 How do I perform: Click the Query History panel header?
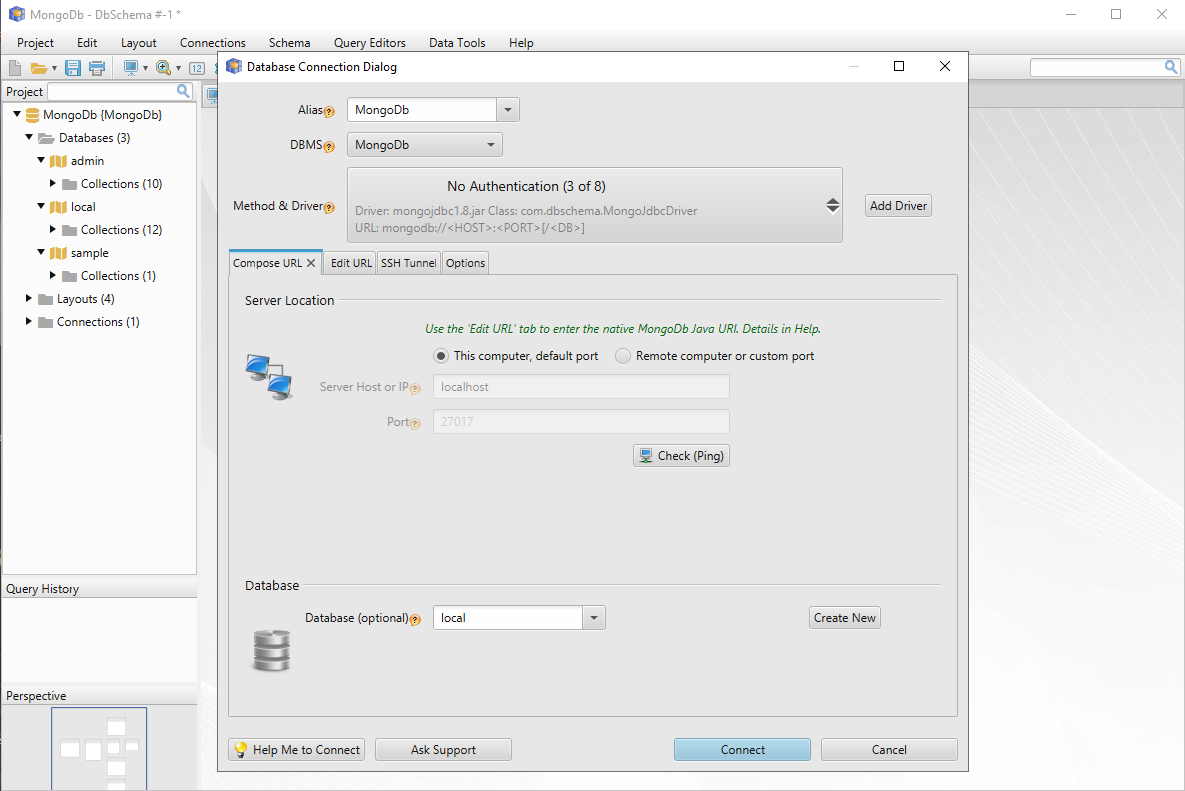(99, 589)
